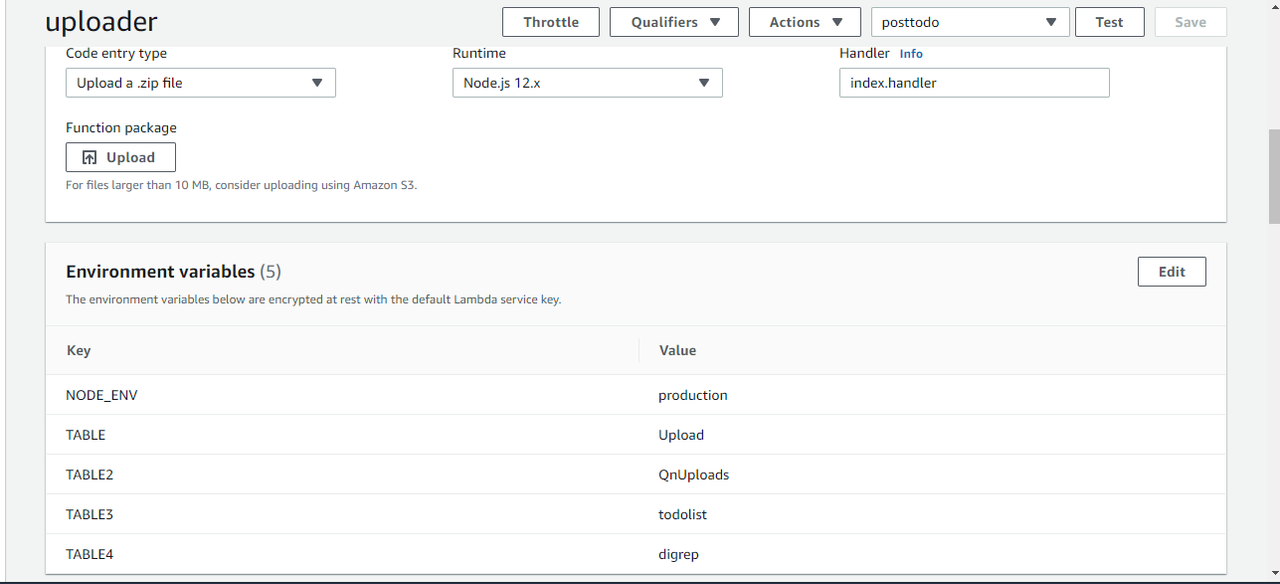
Task: Open the Qualifiers dropdown
Action: pyautogui.click(x=674, y=22)
